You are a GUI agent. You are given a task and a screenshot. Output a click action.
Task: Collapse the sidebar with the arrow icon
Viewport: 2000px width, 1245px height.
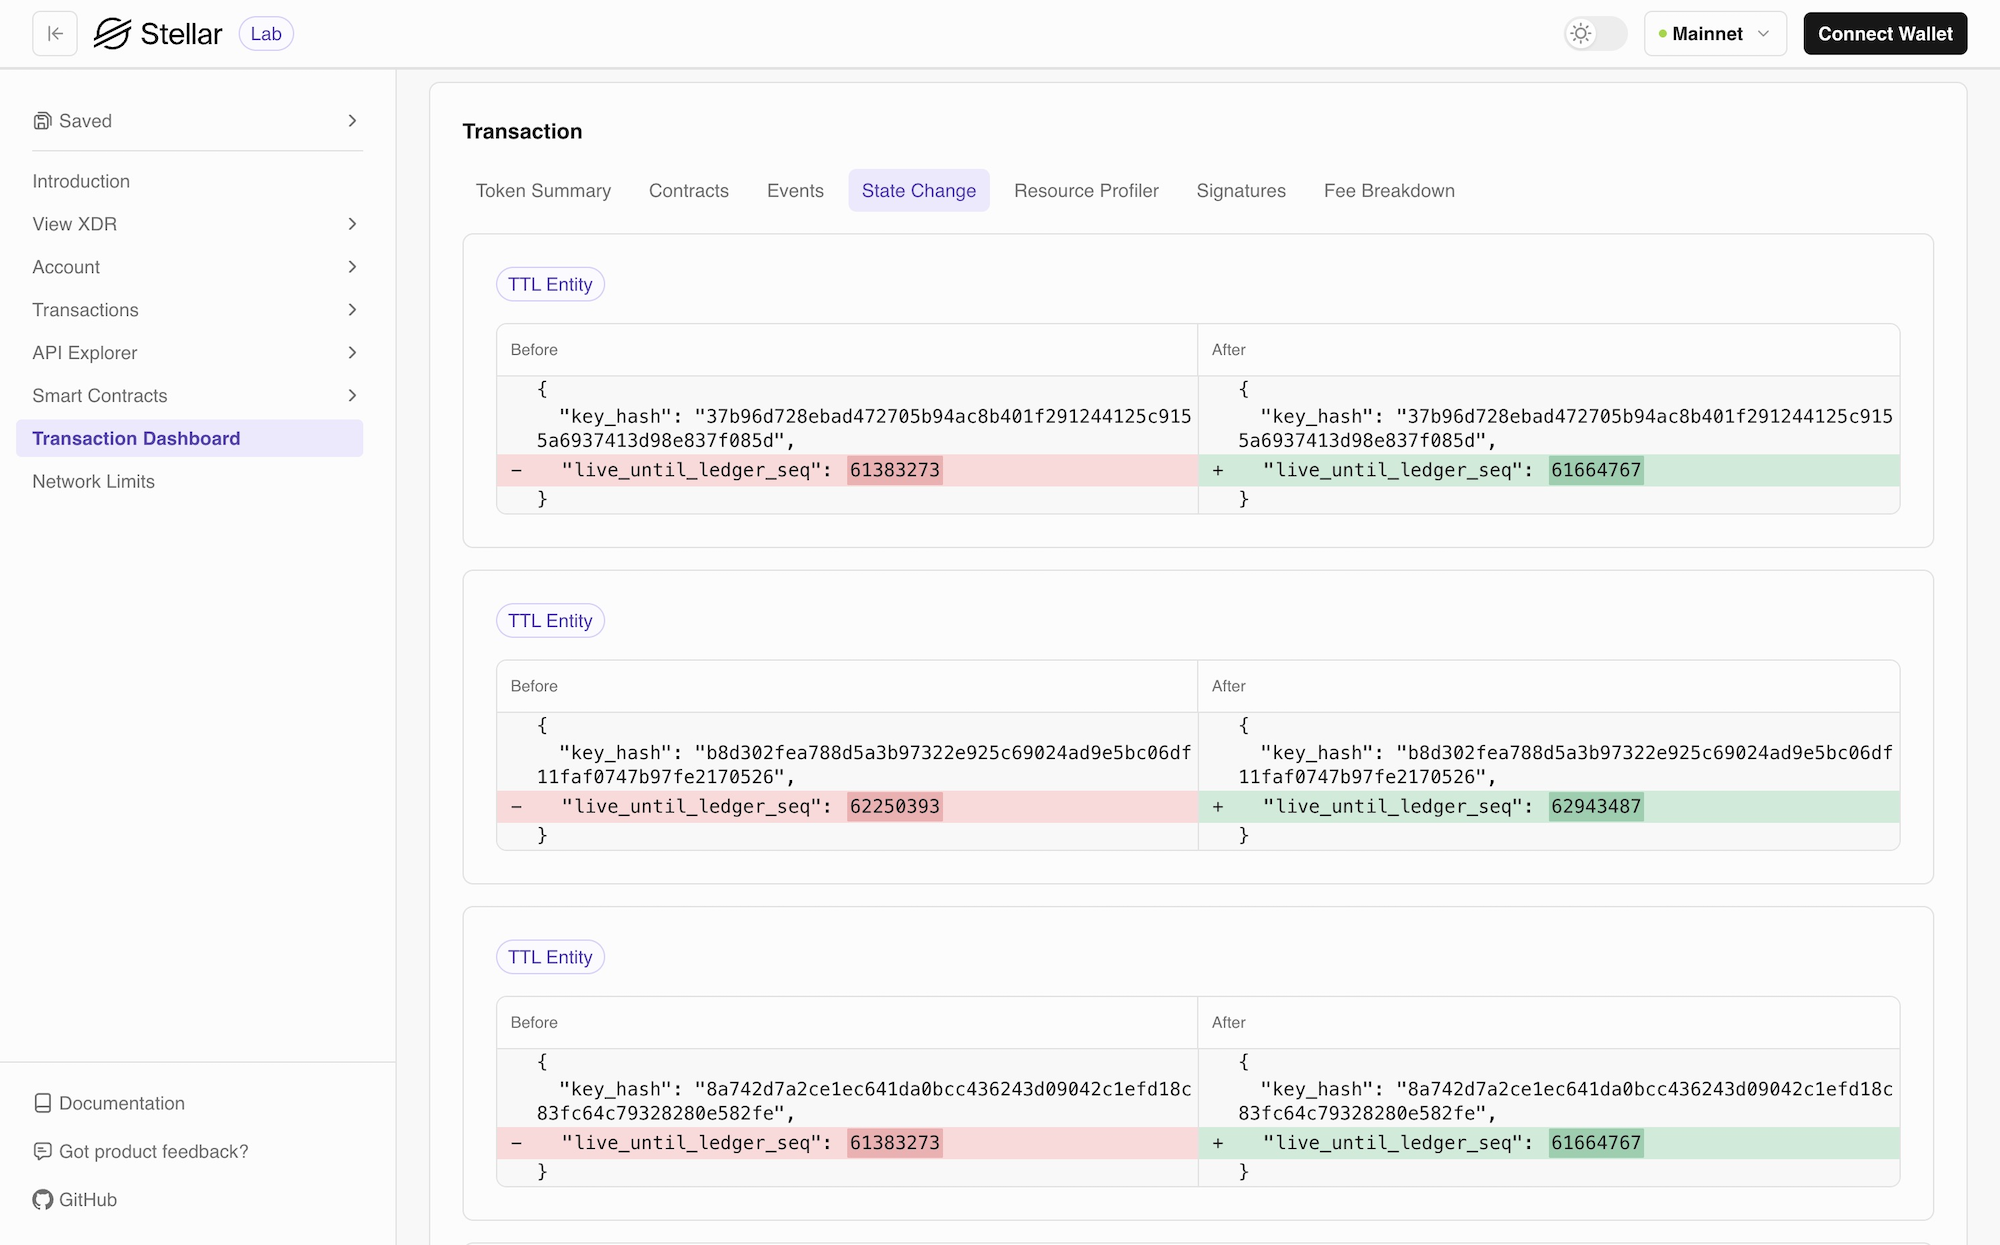pyautogui.click(x=55, y=34)
